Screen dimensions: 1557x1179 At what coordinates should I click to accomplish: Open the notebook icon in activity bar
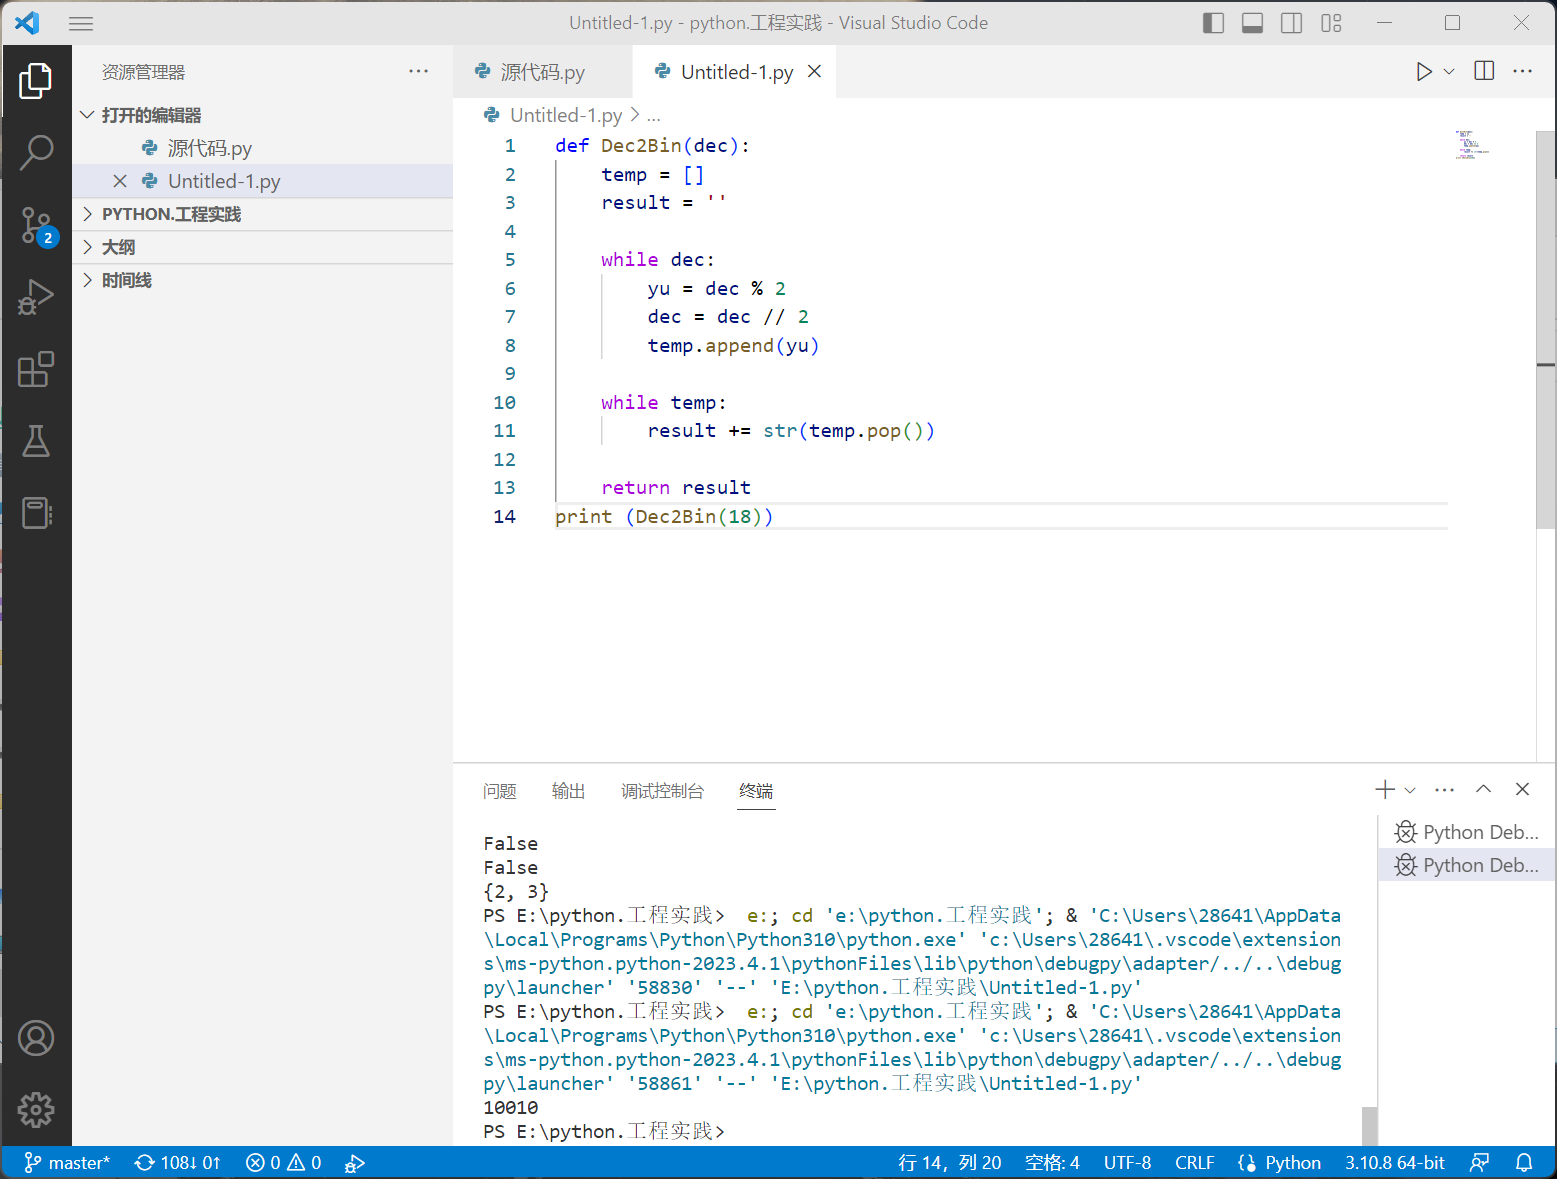tap(36, 513)
